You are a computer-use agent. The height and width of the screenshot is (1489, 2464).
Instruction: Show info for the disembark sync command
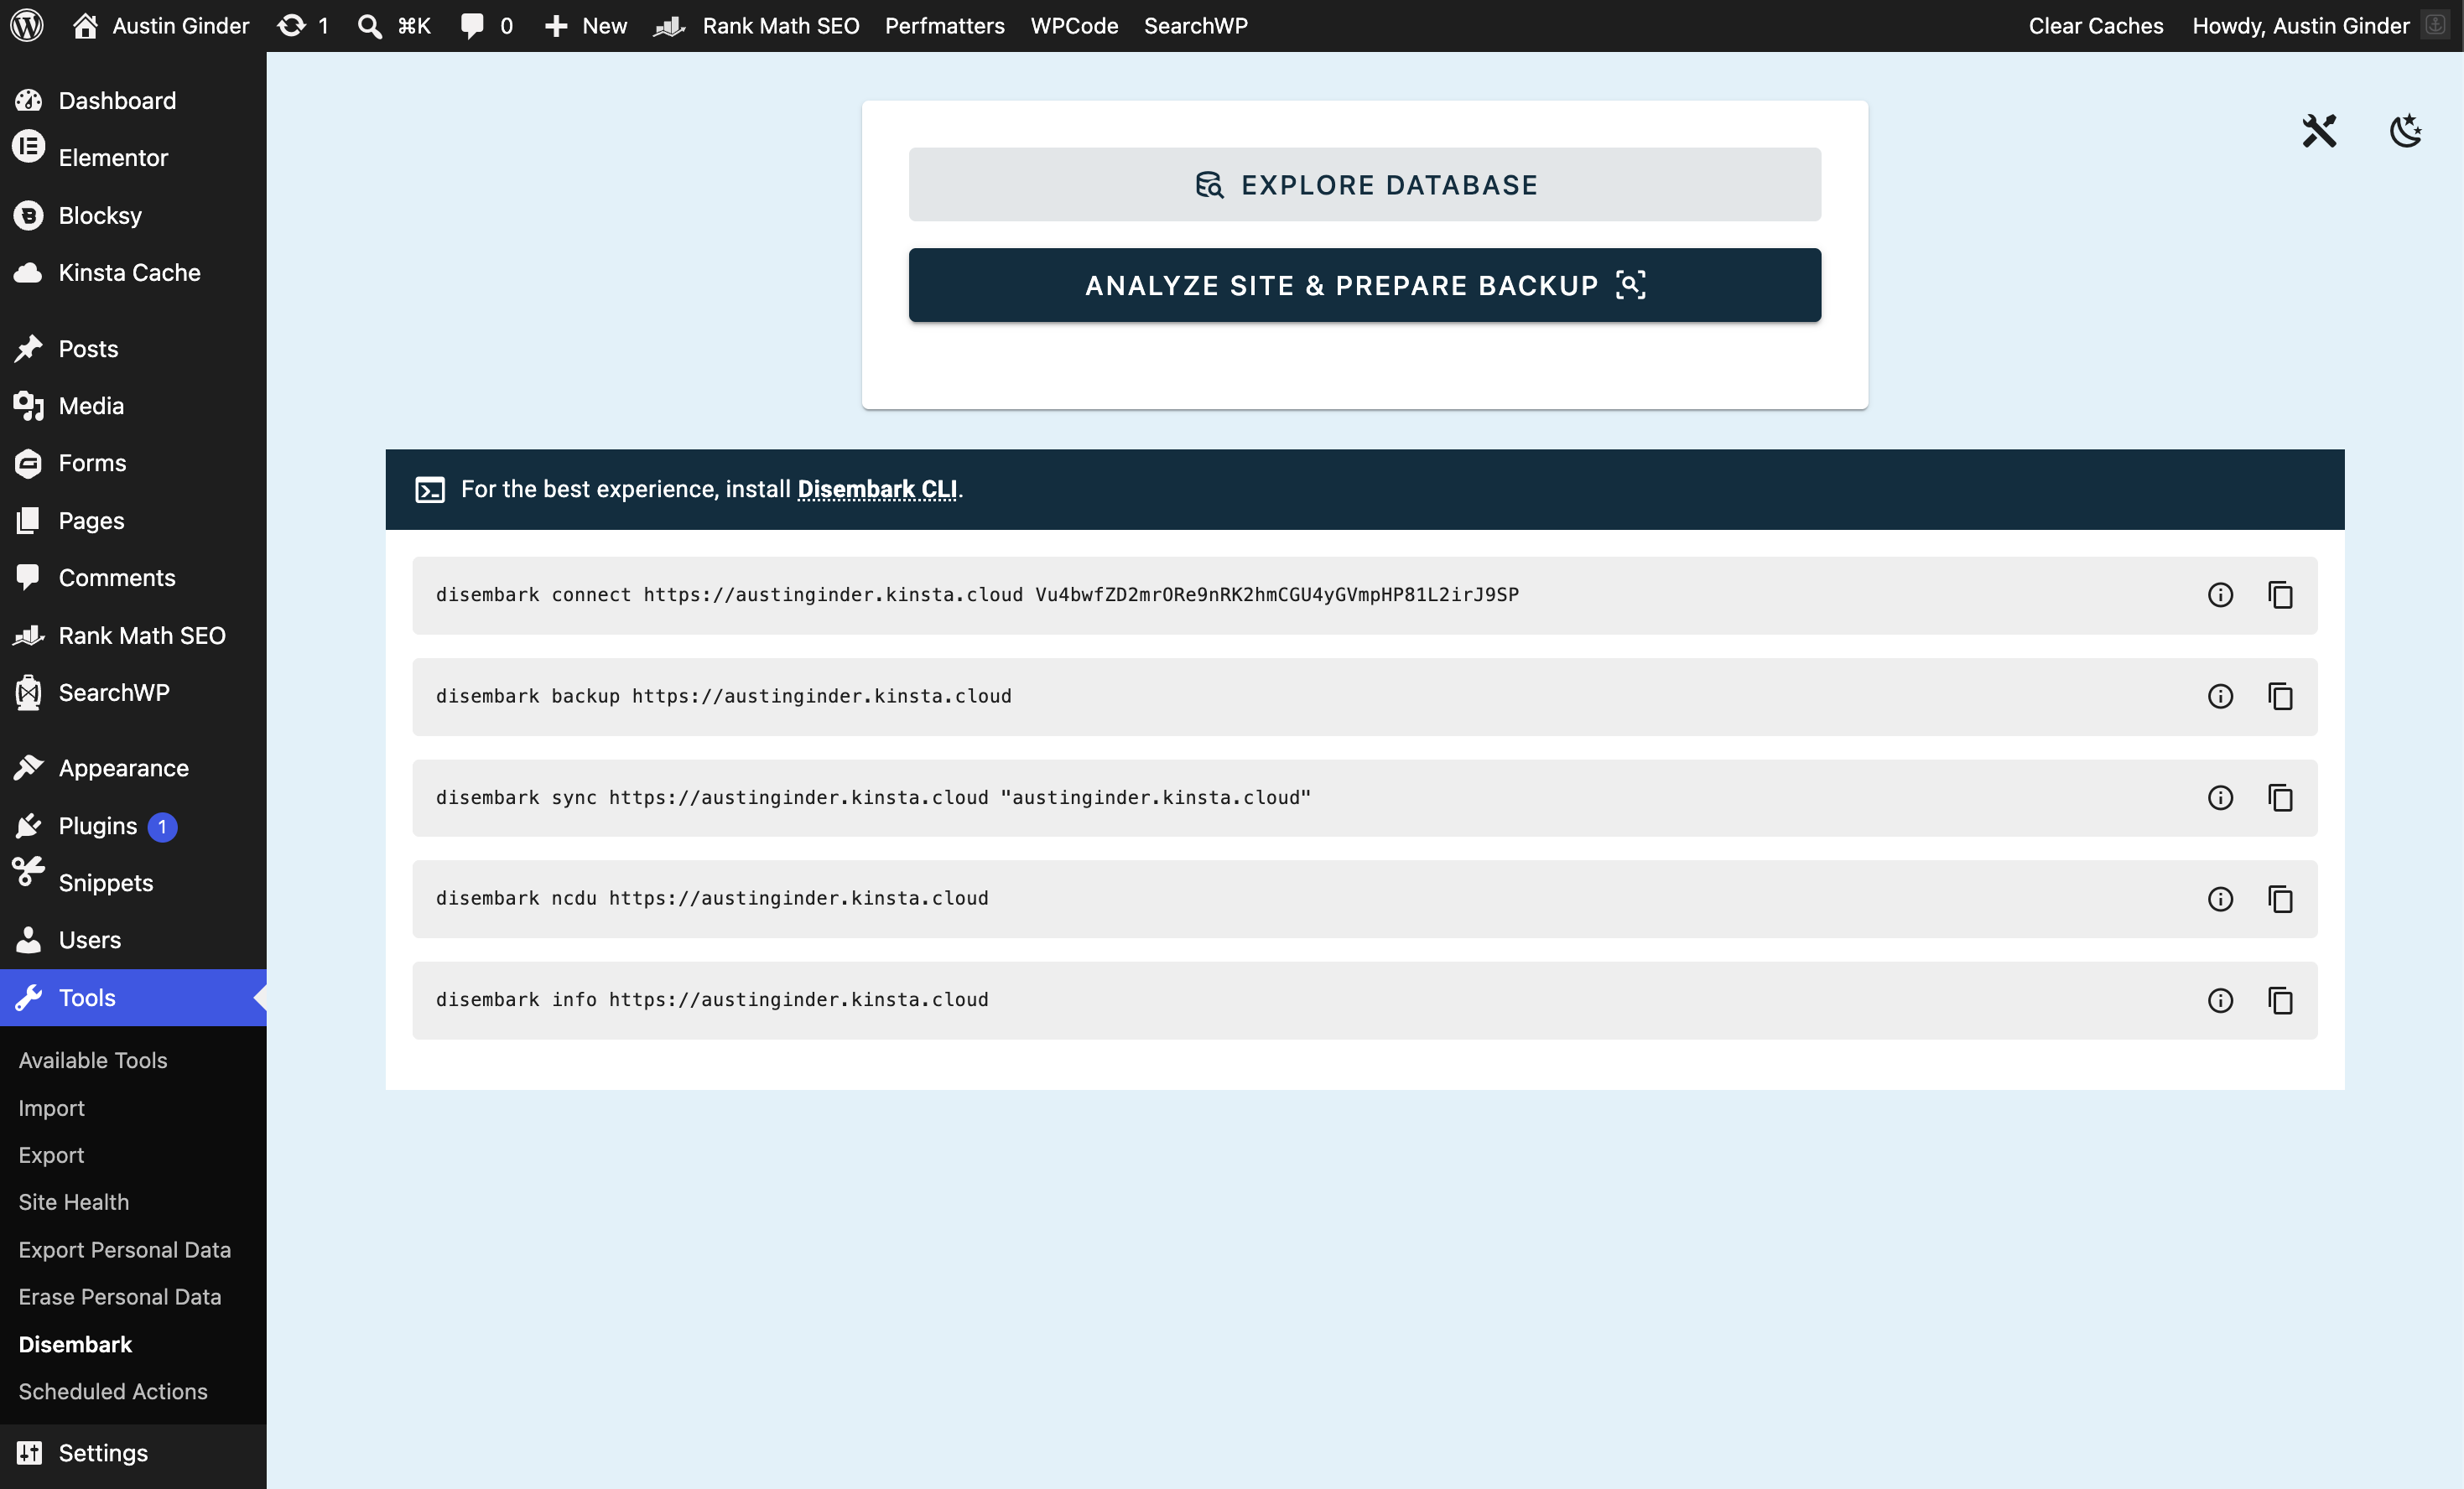tap(2220, 797)
